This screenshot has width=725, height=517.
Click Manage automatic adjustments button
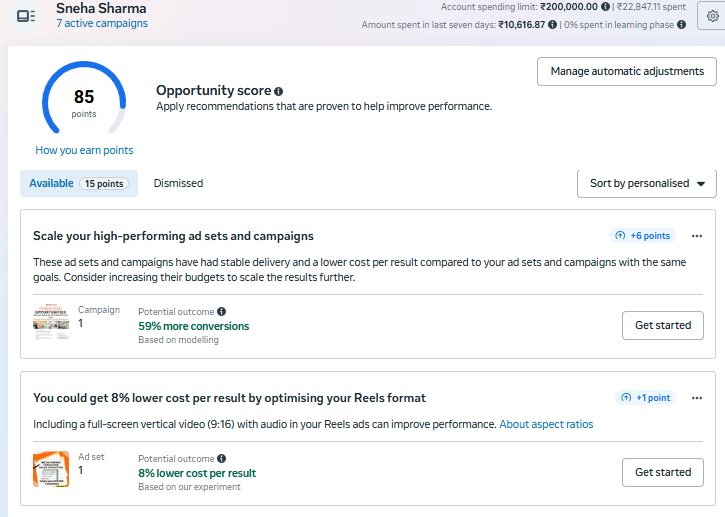pos(626,71)
